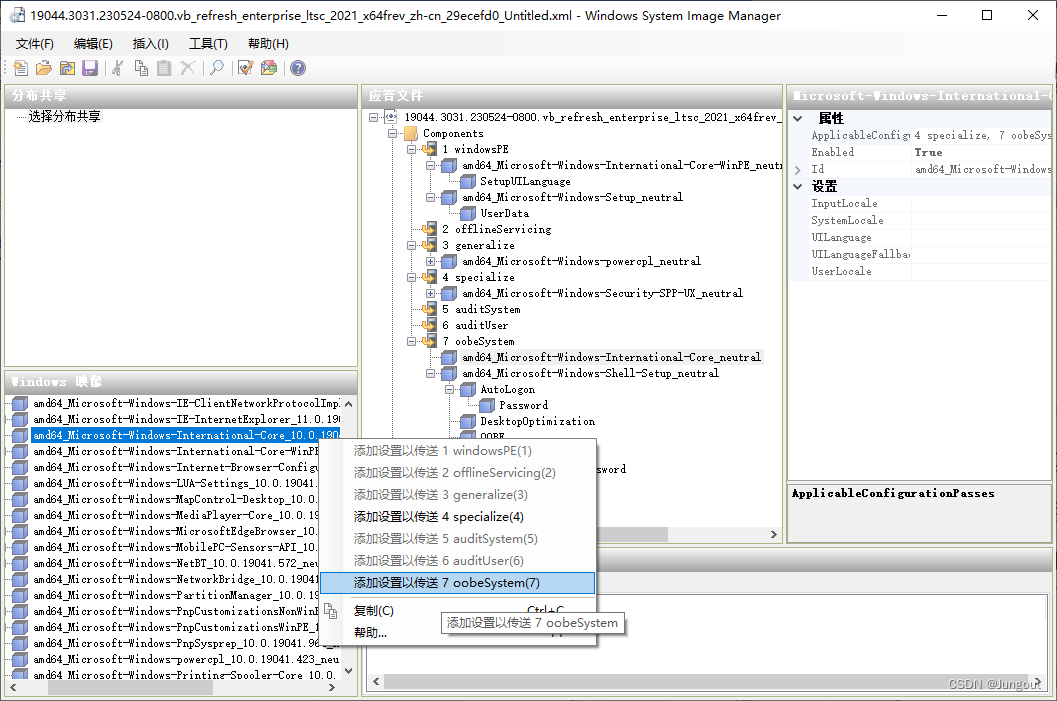This screenshot has width=1057, height=701.
Task: Select amd64_Microsoft-Windows-IE-InternetExplorer in Windows image list
Action: (x=187, y=419)
